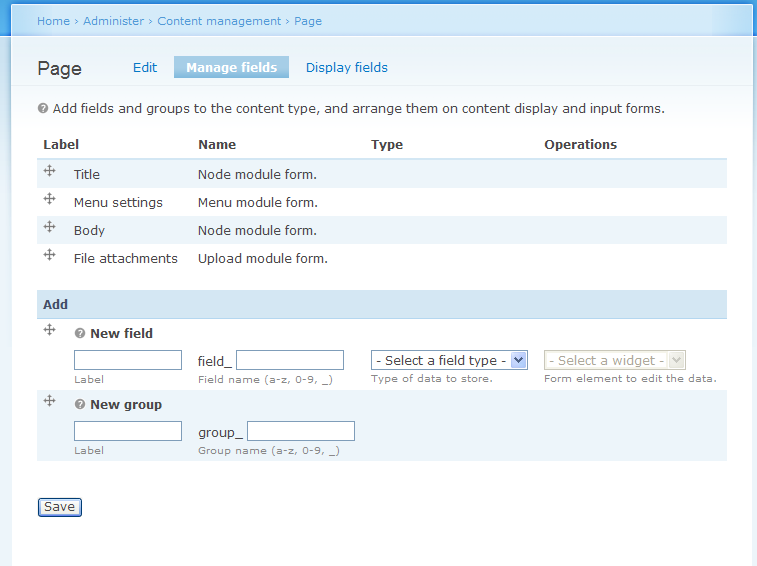Click the drag handle beside Body row

49,226
